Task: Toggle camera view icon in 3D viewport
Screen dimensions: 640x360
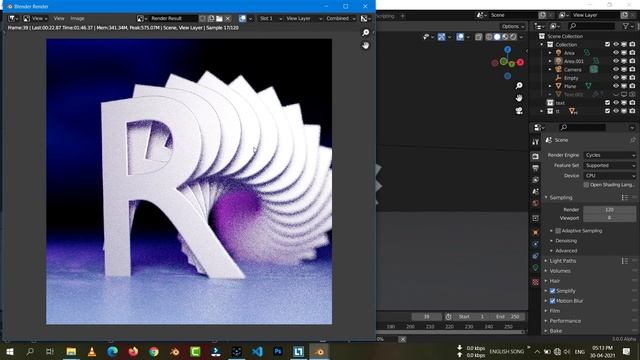Action: (519, 111)
